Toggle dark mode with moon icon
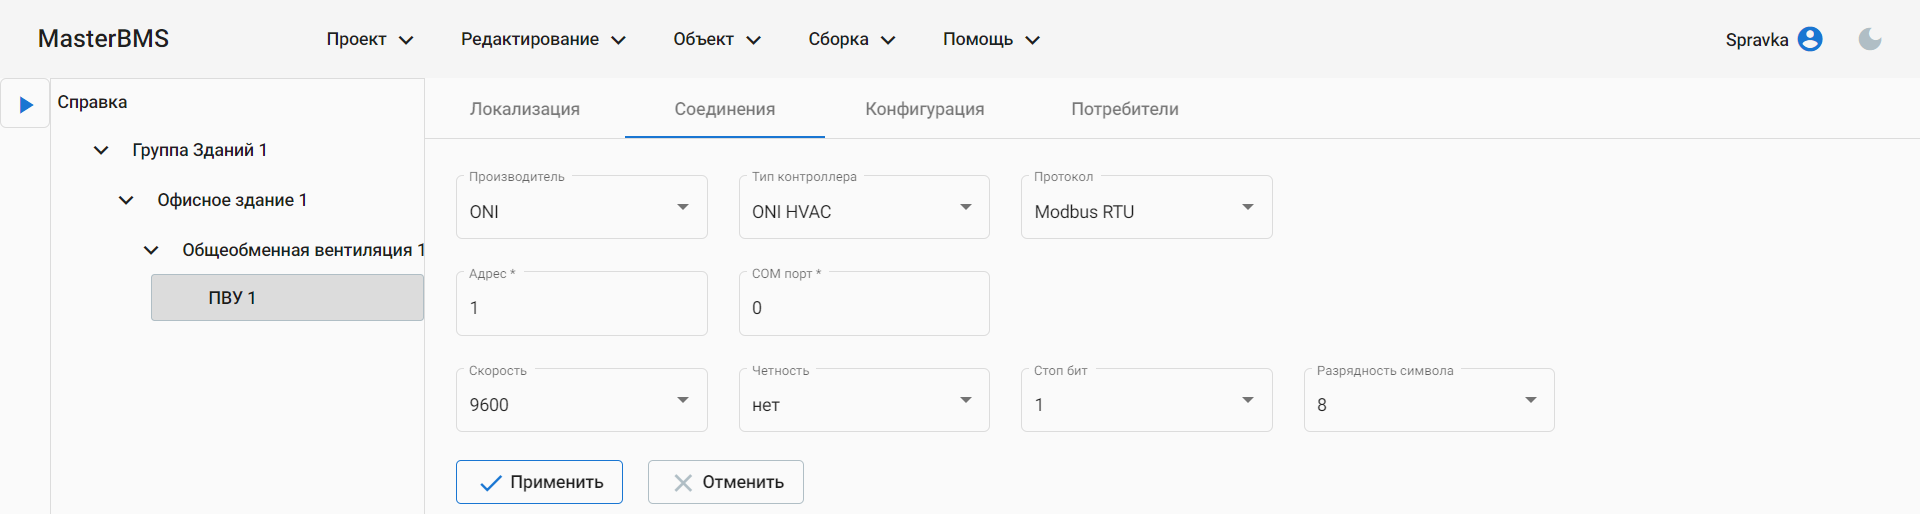The width and height of the screenshot is (1920, 514). [1870, 39]
